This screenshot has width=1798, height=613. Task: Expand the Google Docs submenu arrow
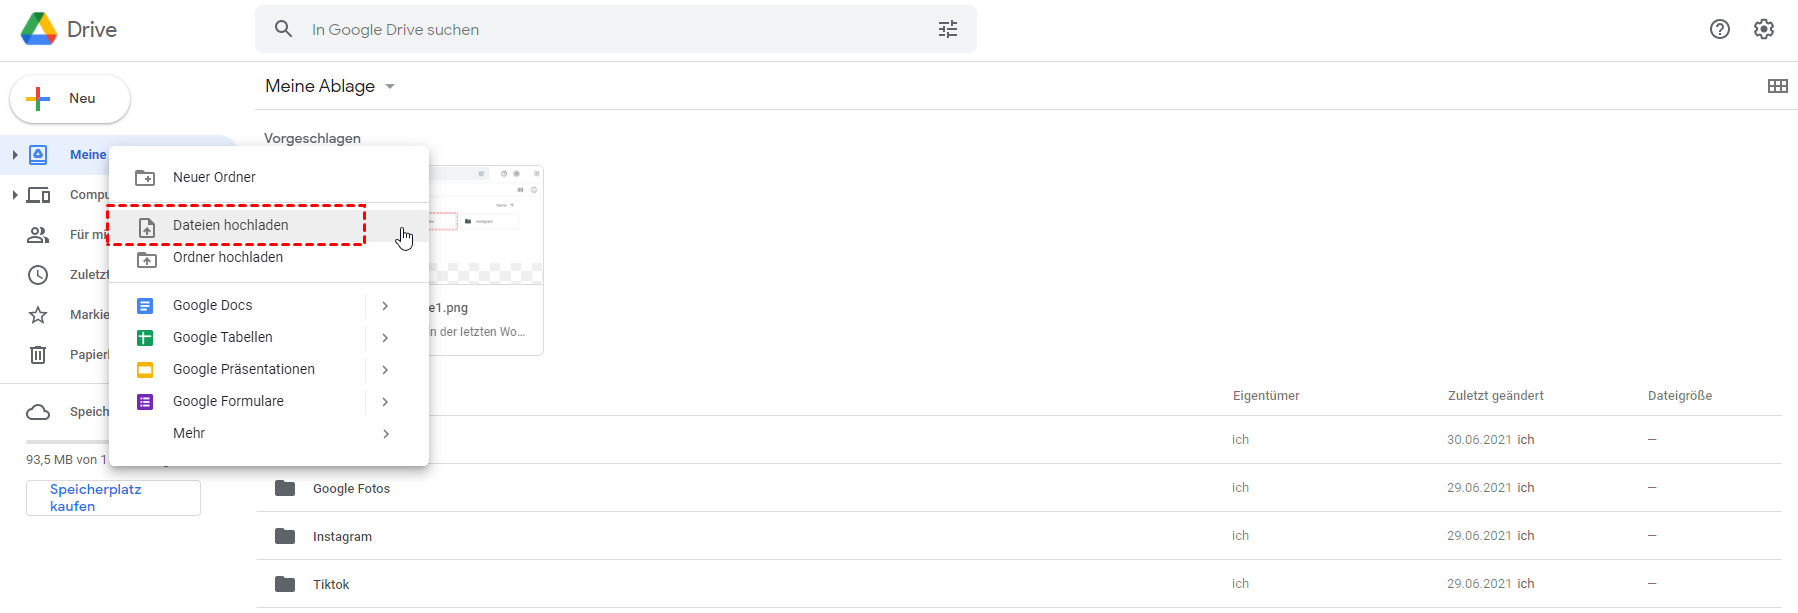click(x=385, y=306)
